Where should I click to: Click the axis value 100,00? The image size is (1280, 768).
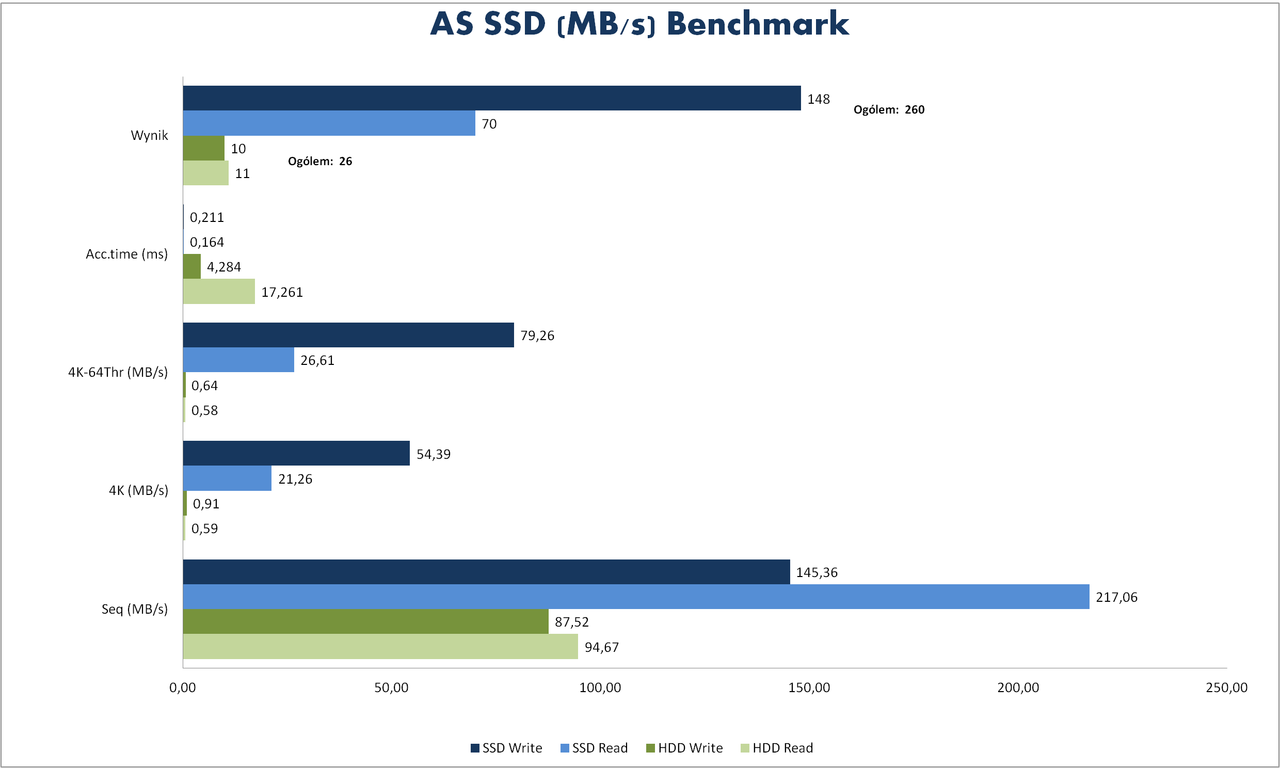pos(600,688)
